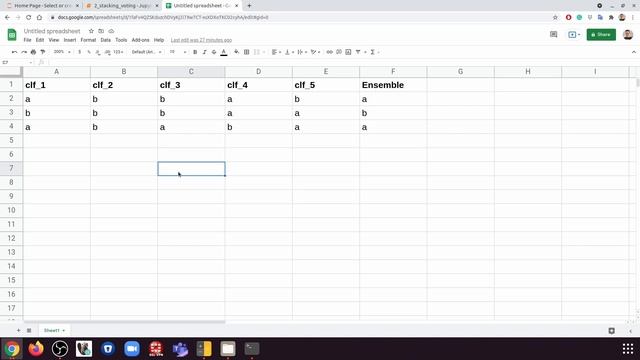Open the Tools menu
The width and height of the screenshot is (640, 360).
121,40
